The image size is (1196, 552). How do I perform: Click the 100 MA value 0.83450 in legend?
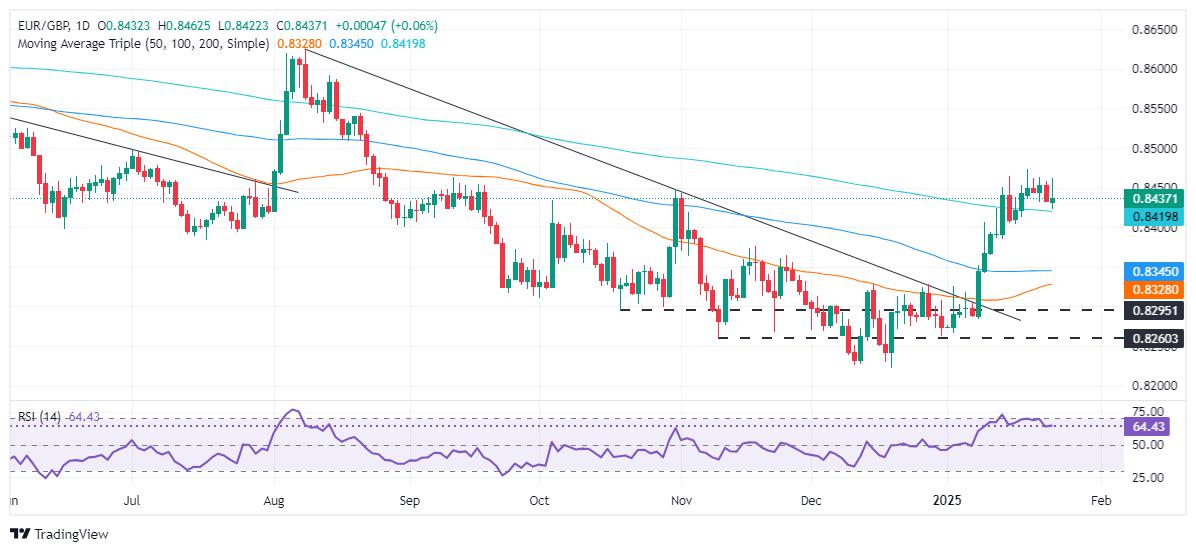(x=350, y=45)
